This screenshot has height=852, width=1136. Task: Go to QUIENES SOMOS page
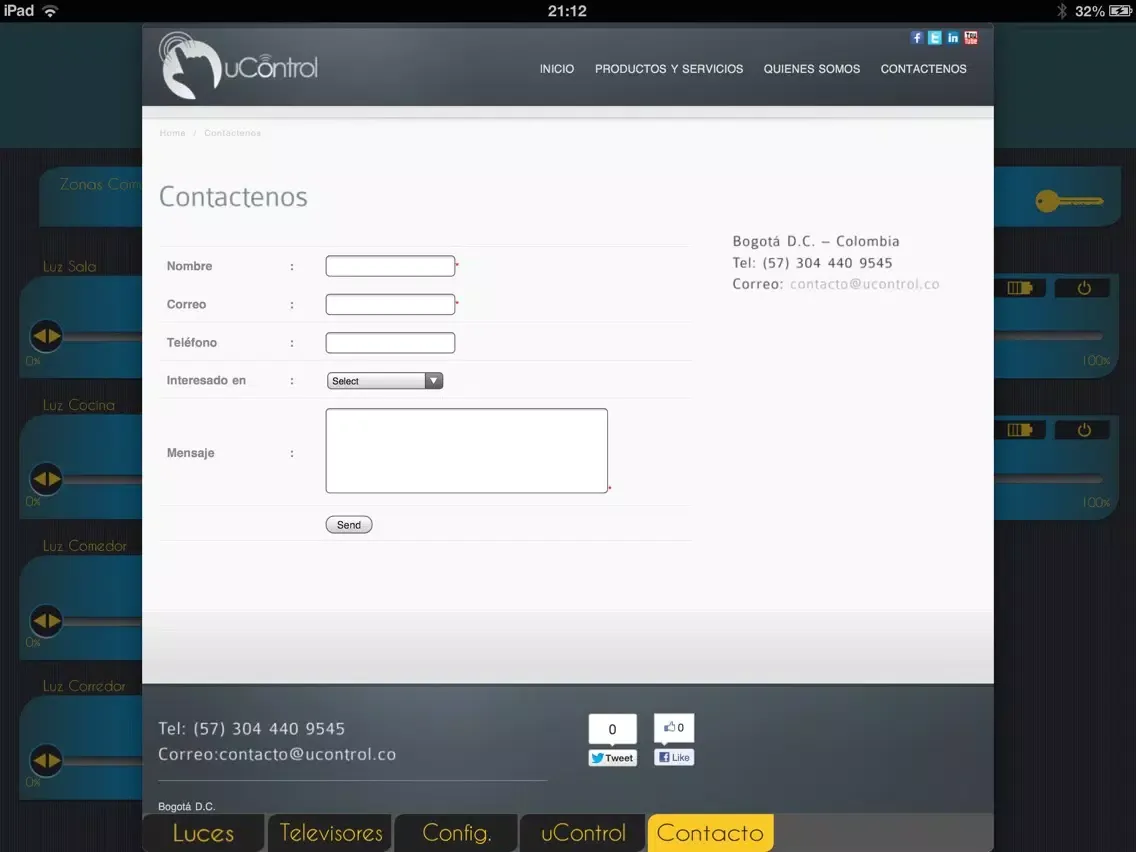(811, 69)
